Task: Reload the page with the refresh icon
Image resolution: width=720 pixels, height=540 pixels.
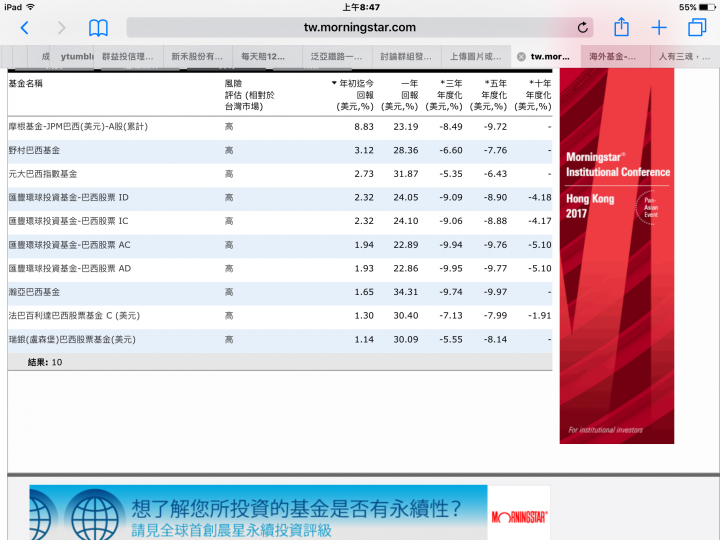Action: 582,28
